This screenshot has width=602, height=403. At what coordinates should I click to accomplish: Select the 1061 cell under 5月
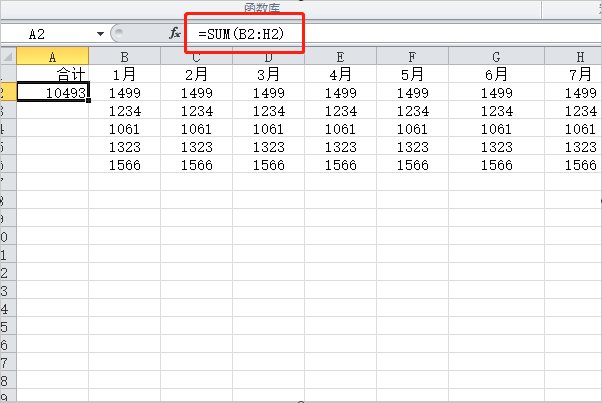tap(412, 128)
